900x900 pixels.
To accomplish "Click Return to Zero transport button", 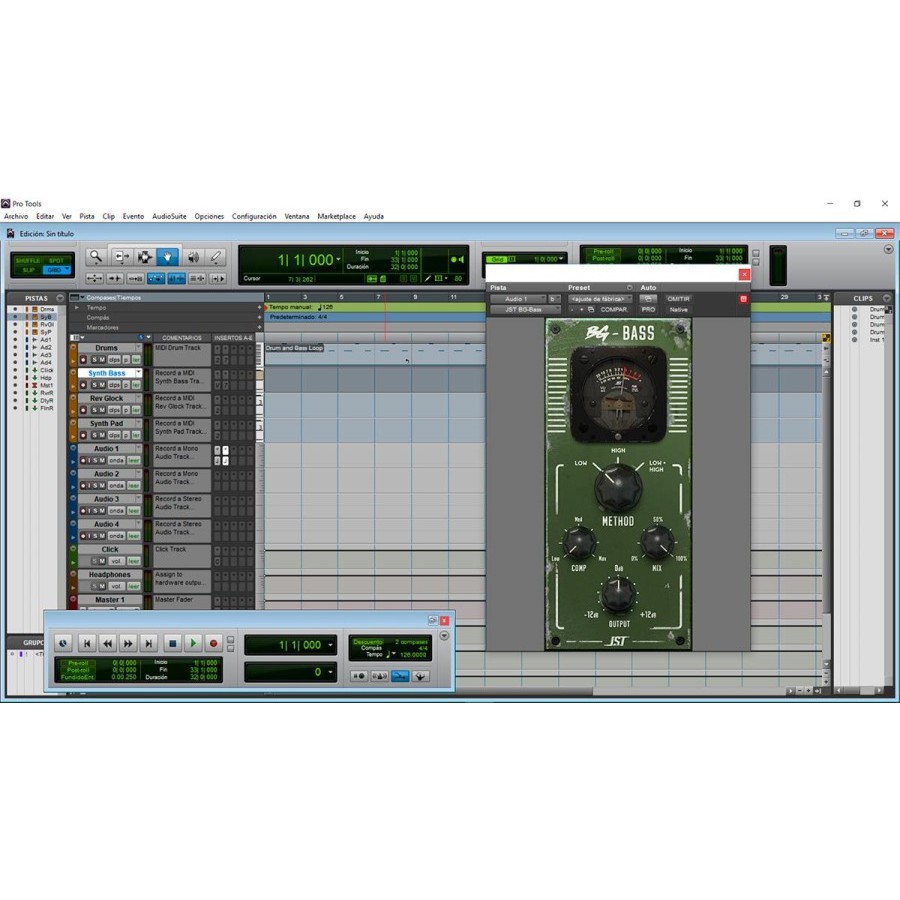I will coord(87,644).
